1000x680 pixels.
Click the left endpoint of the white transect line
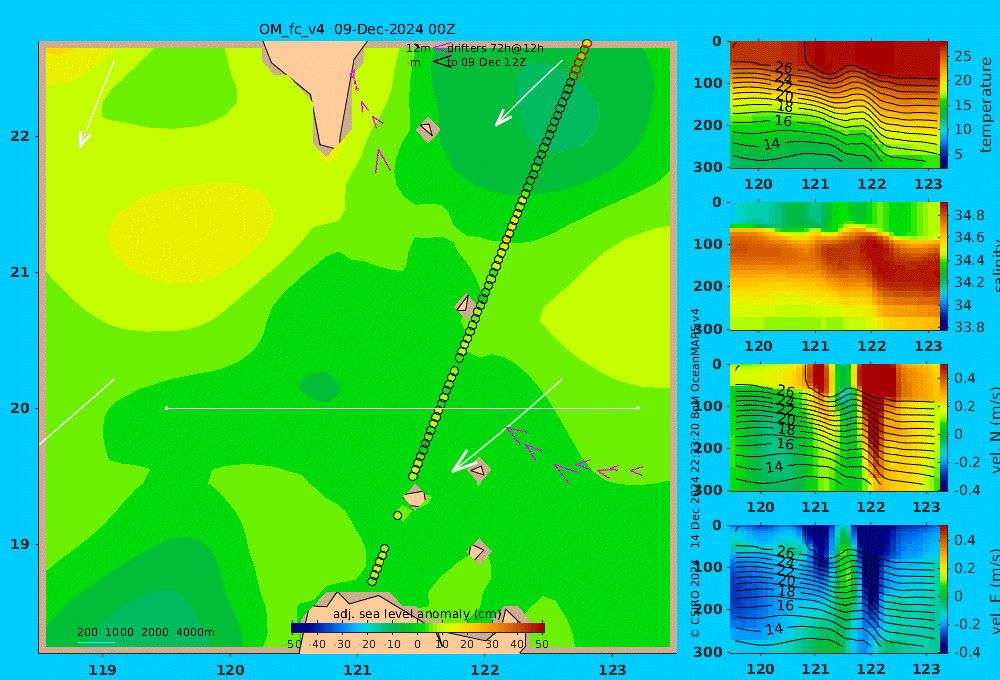(166, 408)
